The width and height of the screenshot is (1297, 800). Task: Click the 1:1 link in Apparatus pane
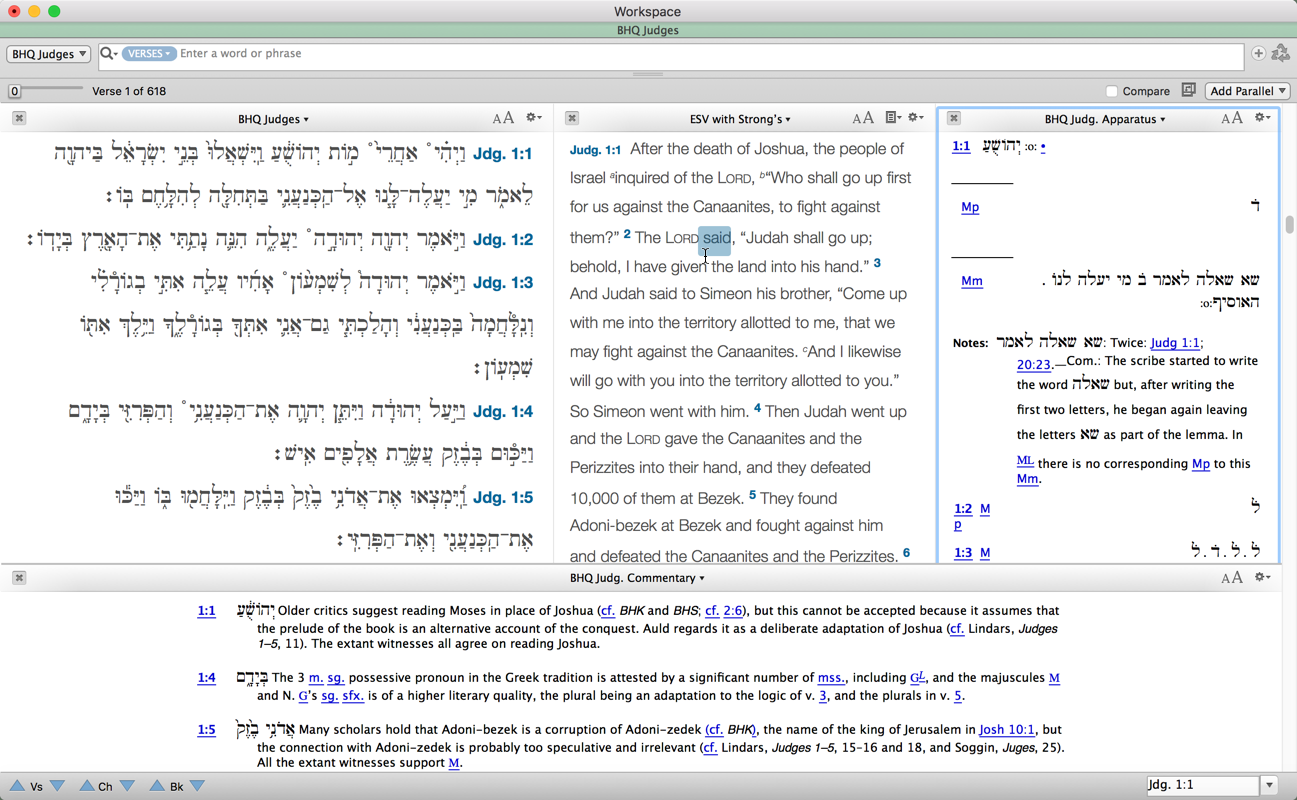click(961, 146)
